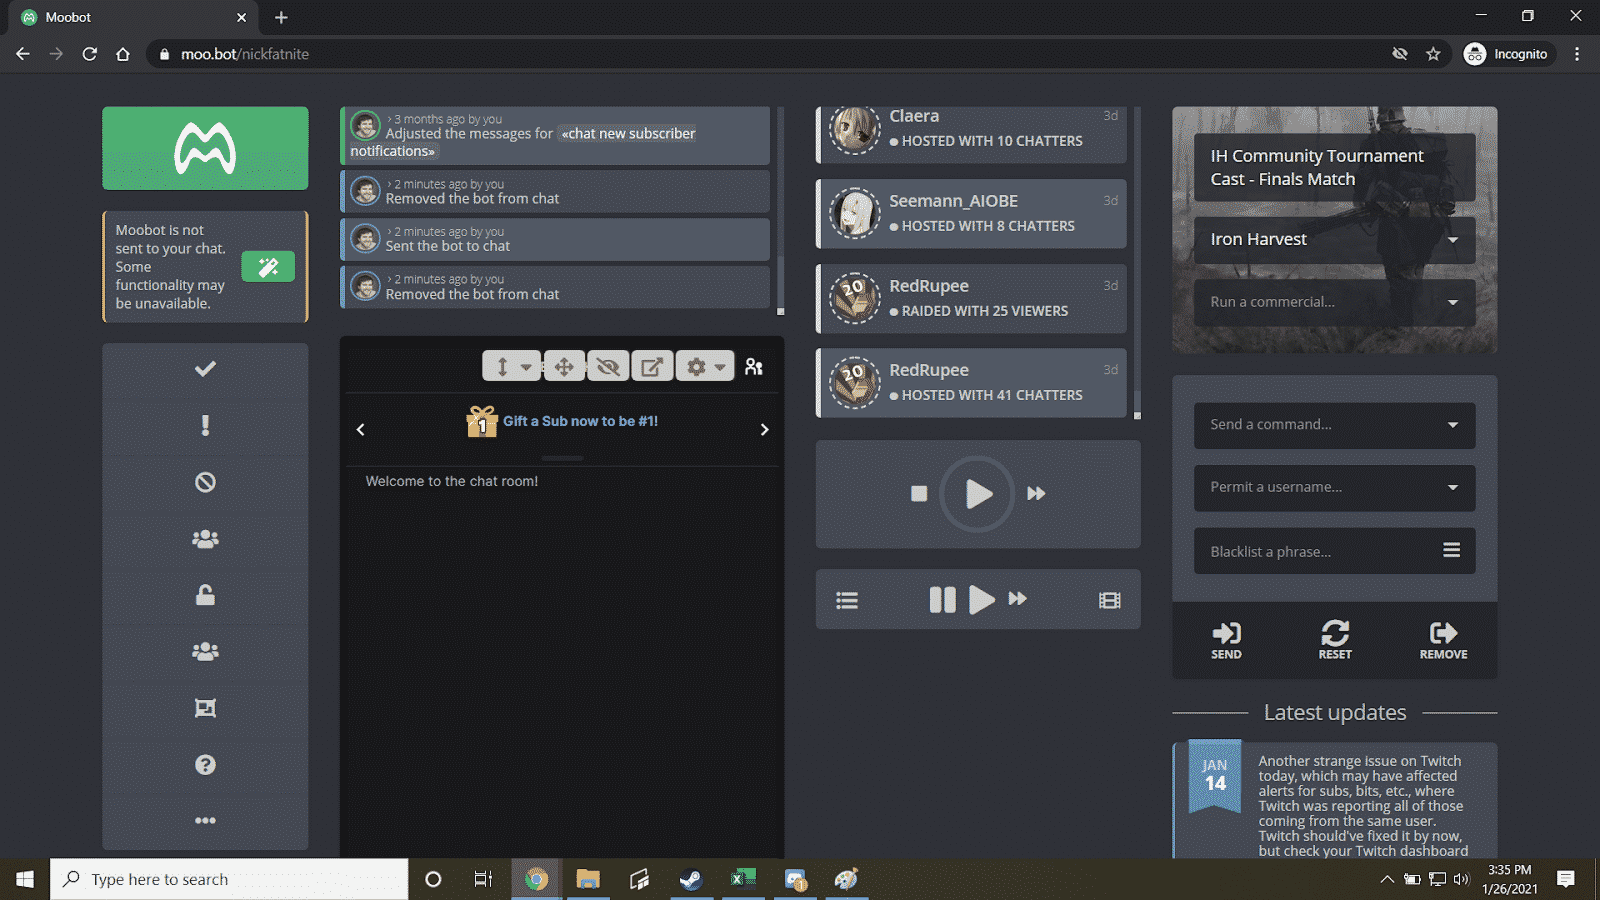Image resolution: width=1600 pixels, height=900 pixels.
Task: Skip forward in upper media player
Action: [x=1036, y=493]
